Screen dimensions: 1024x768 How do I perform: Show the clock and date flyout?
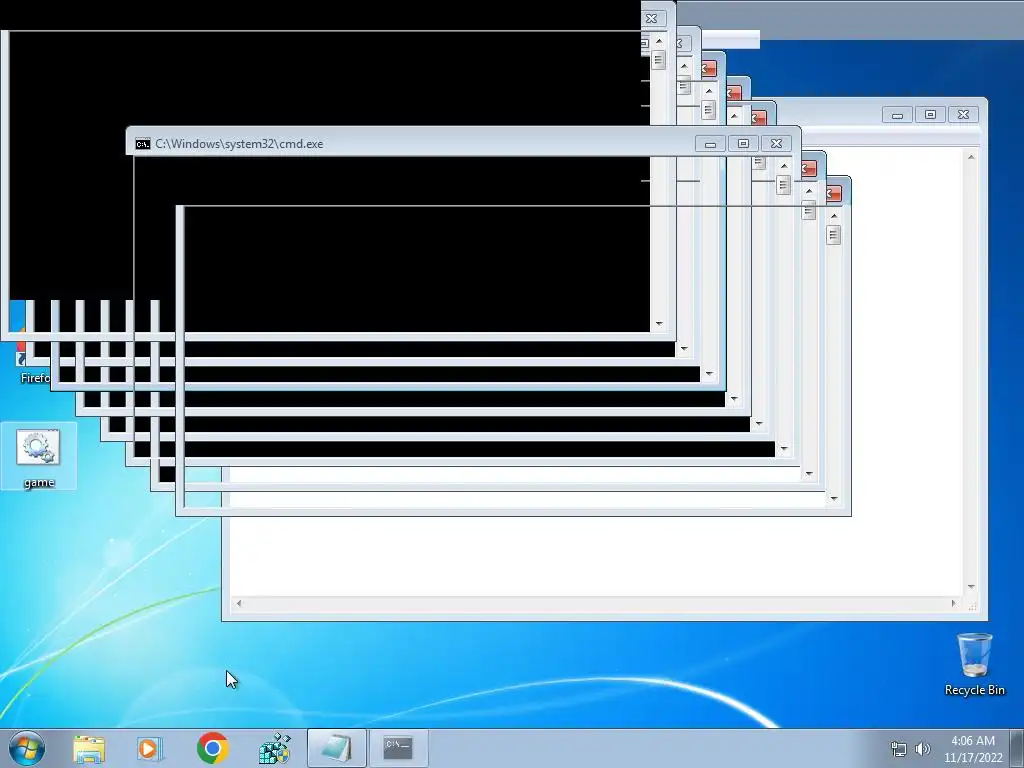click(x=973, y=749)
